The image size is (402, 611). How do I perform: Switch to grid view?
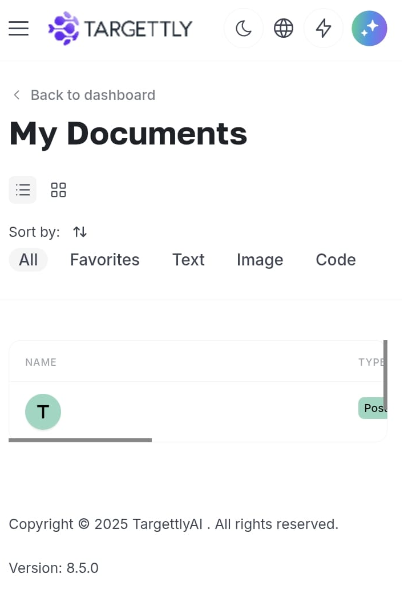click(58, 190)
